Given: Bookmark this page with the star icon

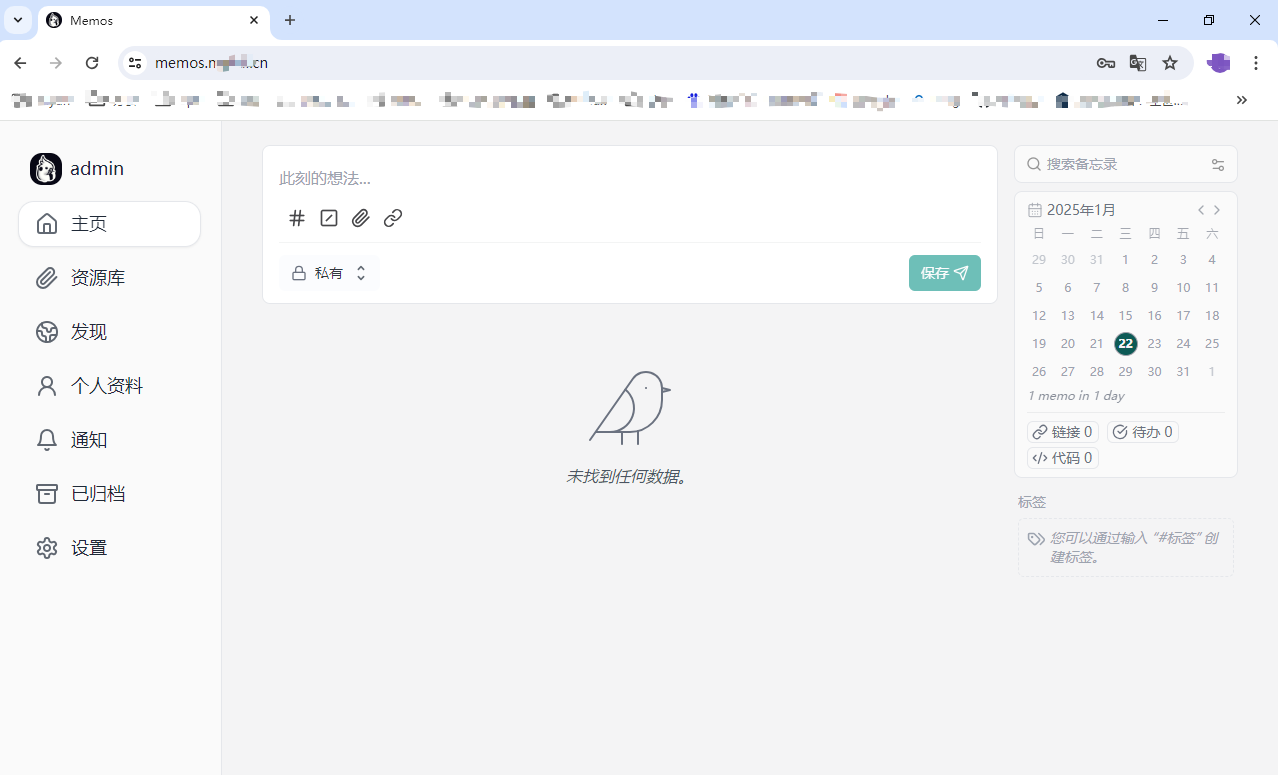Looking at the screenshot, I should (x=1170, y=63).
